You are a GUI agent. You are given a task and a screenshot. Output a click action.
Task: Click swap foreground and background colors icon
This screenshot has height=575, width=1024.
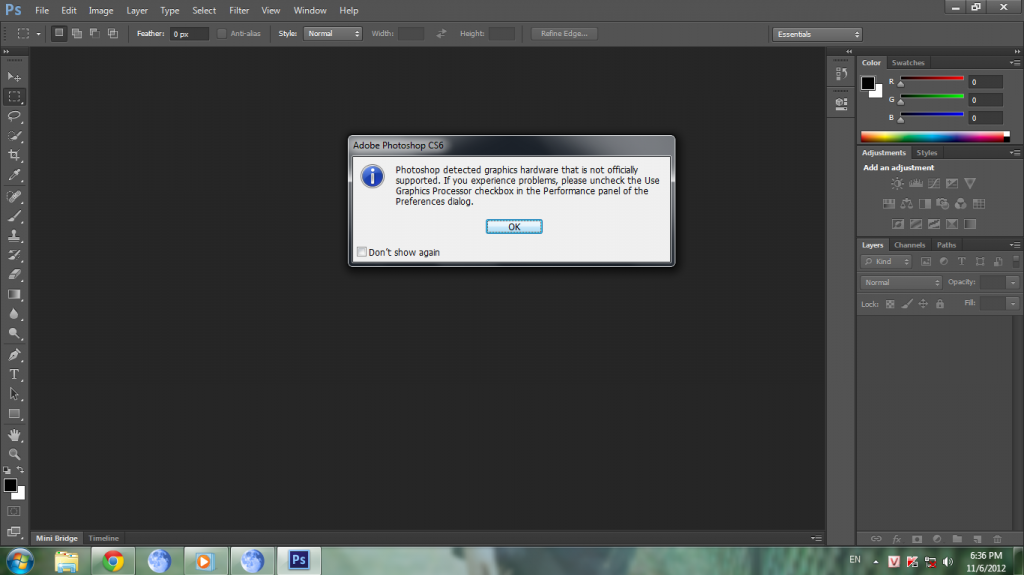coord(20,470)
